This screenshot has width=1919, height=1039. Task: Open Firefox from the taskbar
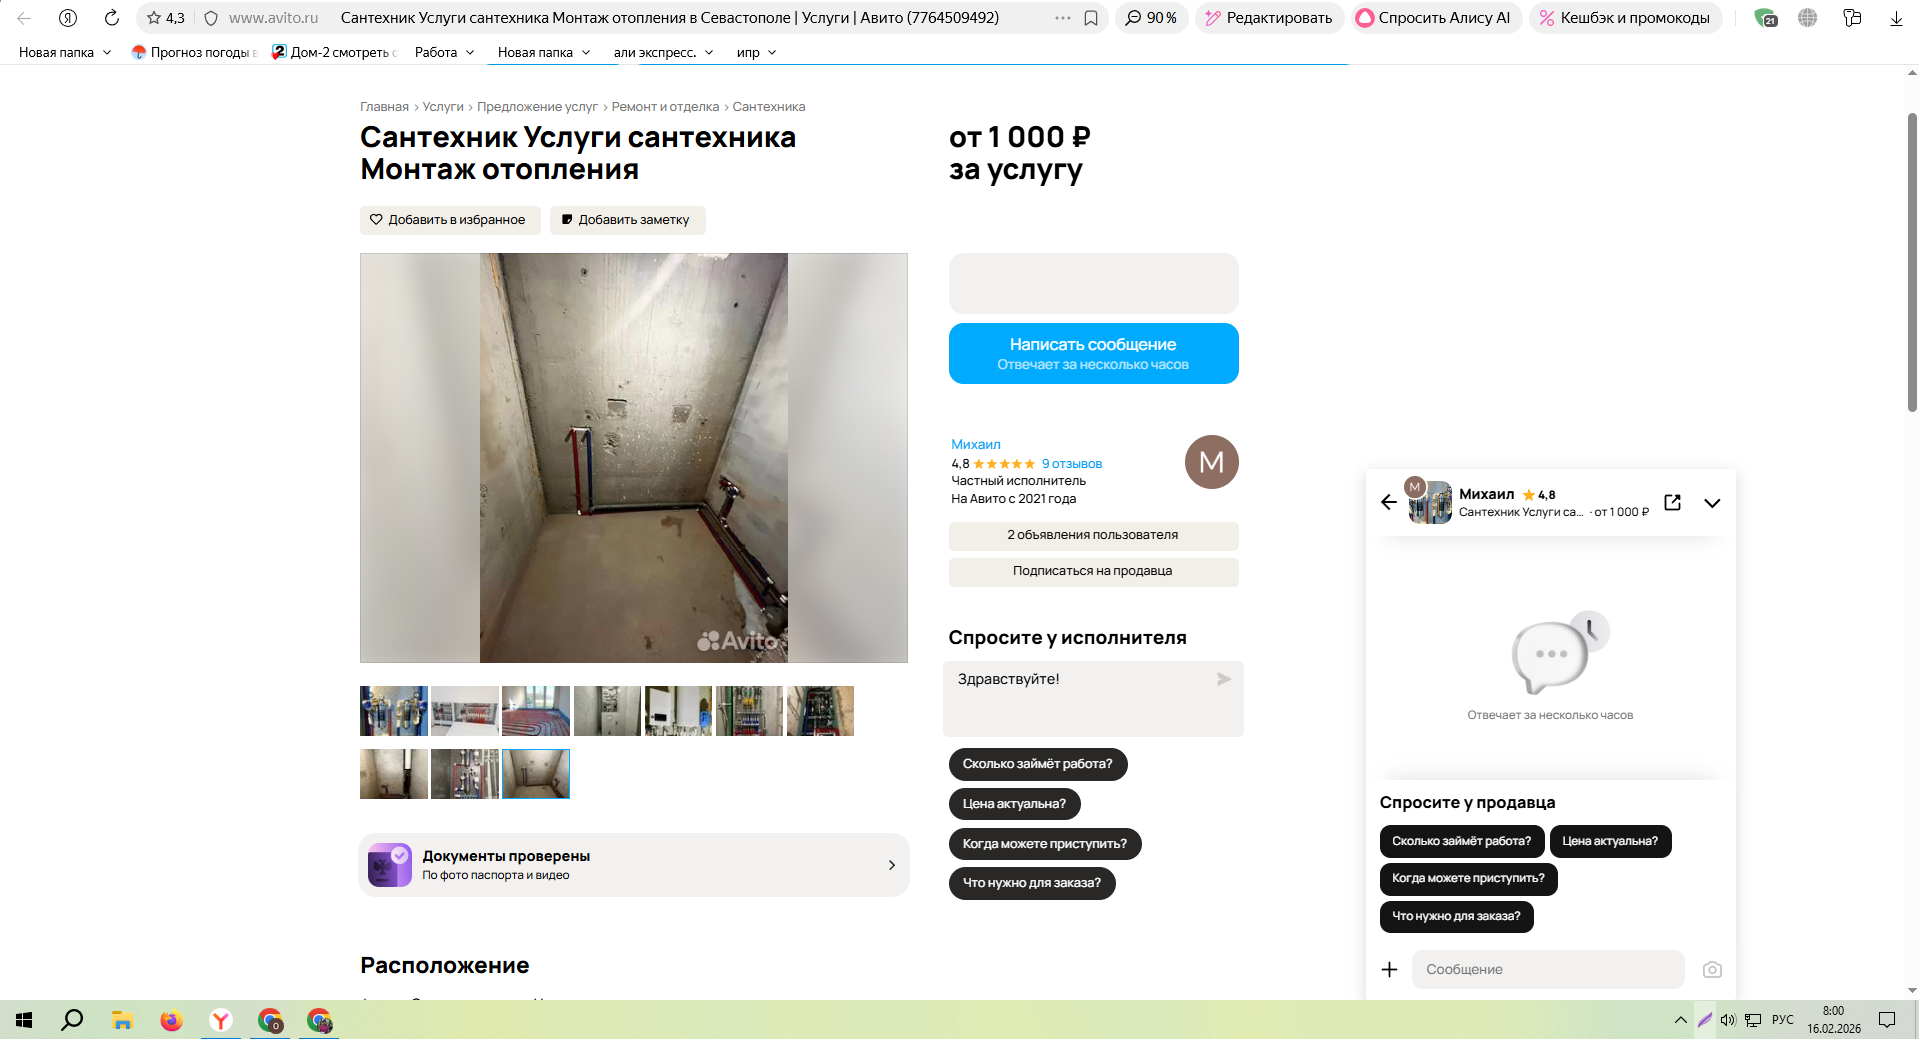171,1020
